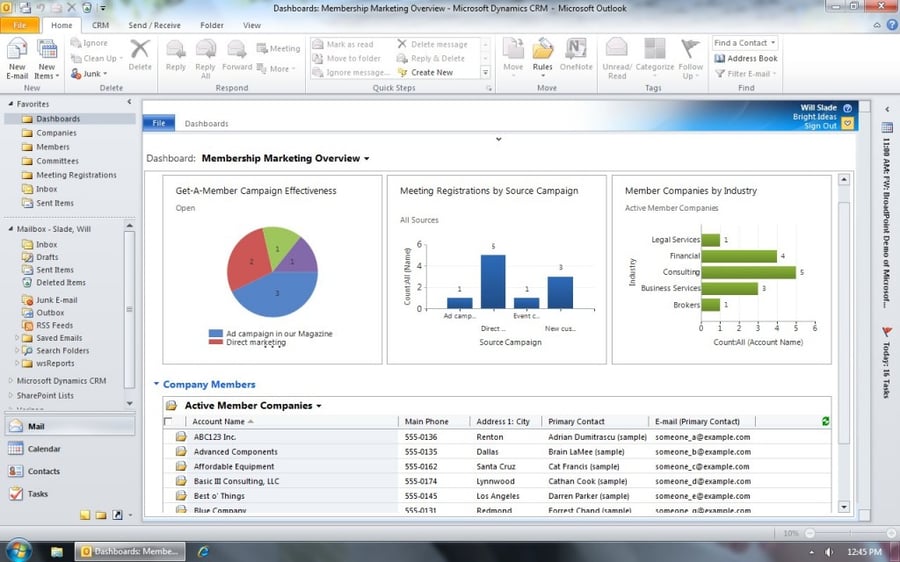
Task: Open the File tab in Outlook ribbon
Action: point(20,25)
